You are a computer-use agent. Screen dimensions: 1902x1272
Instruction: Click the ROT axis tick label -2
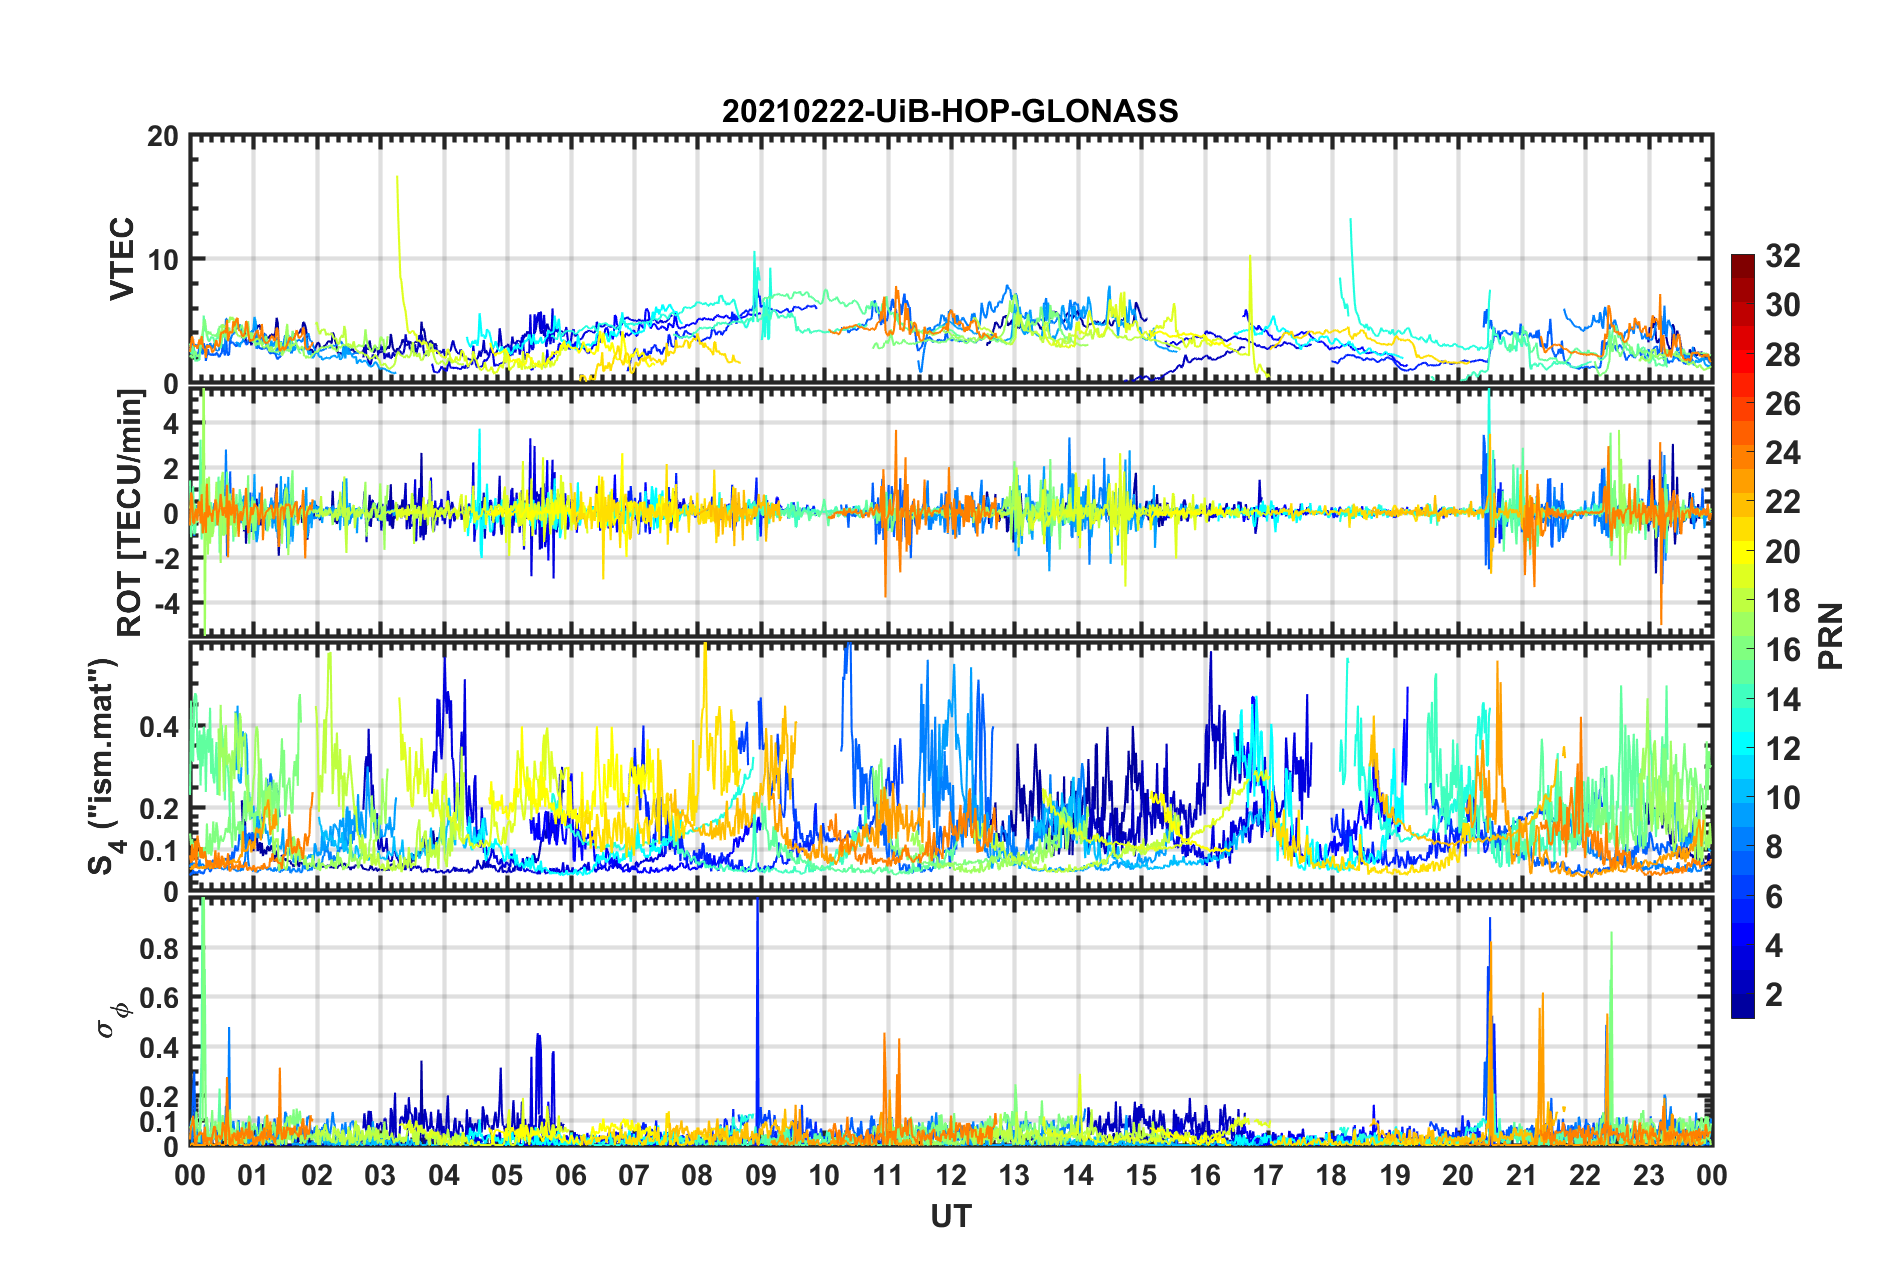point(166,559)
